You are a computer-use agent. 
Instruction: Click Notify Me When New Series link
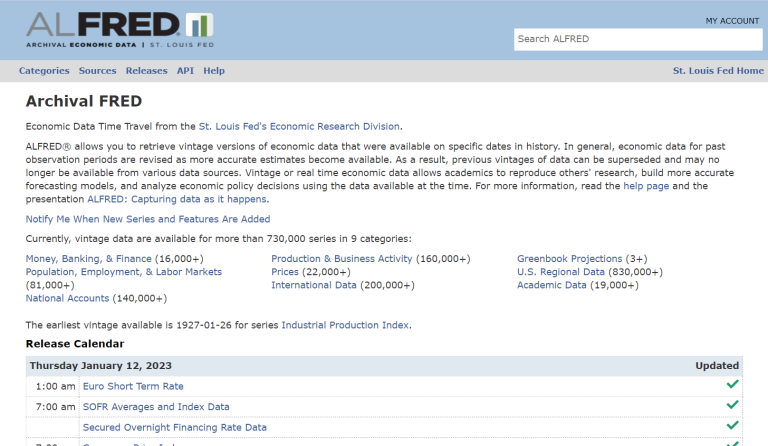[x=147, y=219]
